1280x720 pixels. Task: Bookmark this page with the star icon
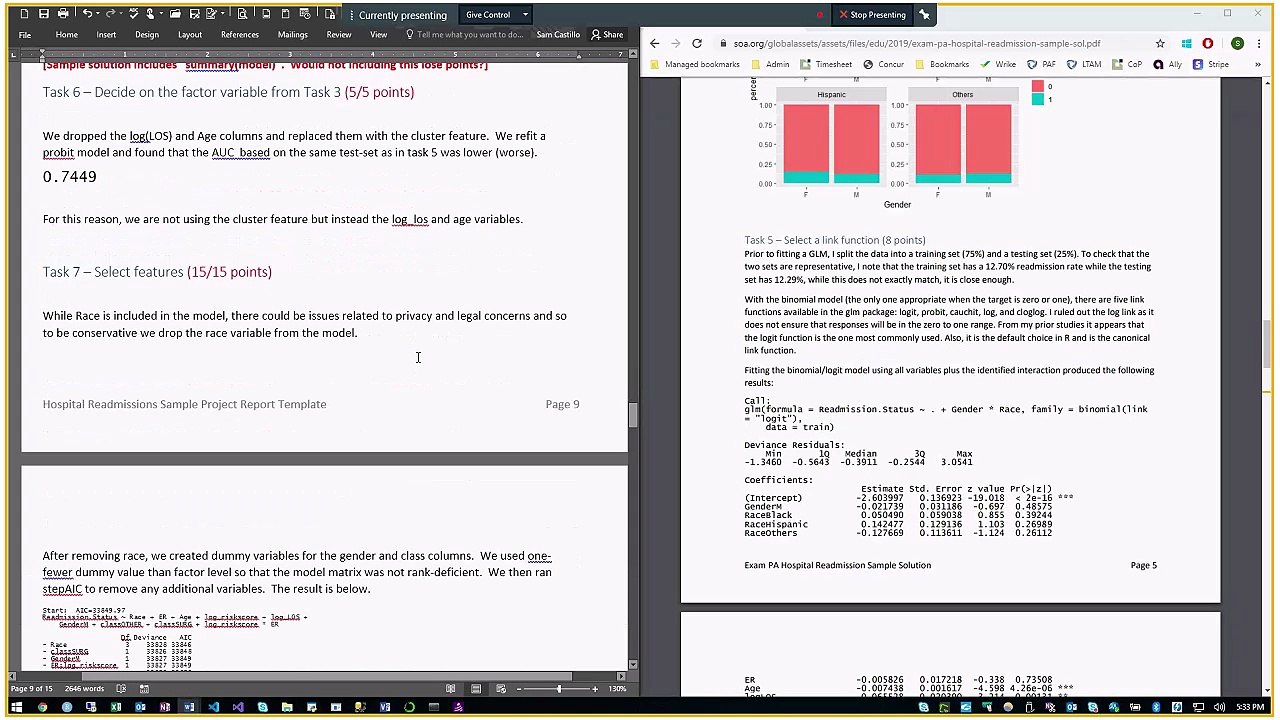click(x=1160, y=43)
